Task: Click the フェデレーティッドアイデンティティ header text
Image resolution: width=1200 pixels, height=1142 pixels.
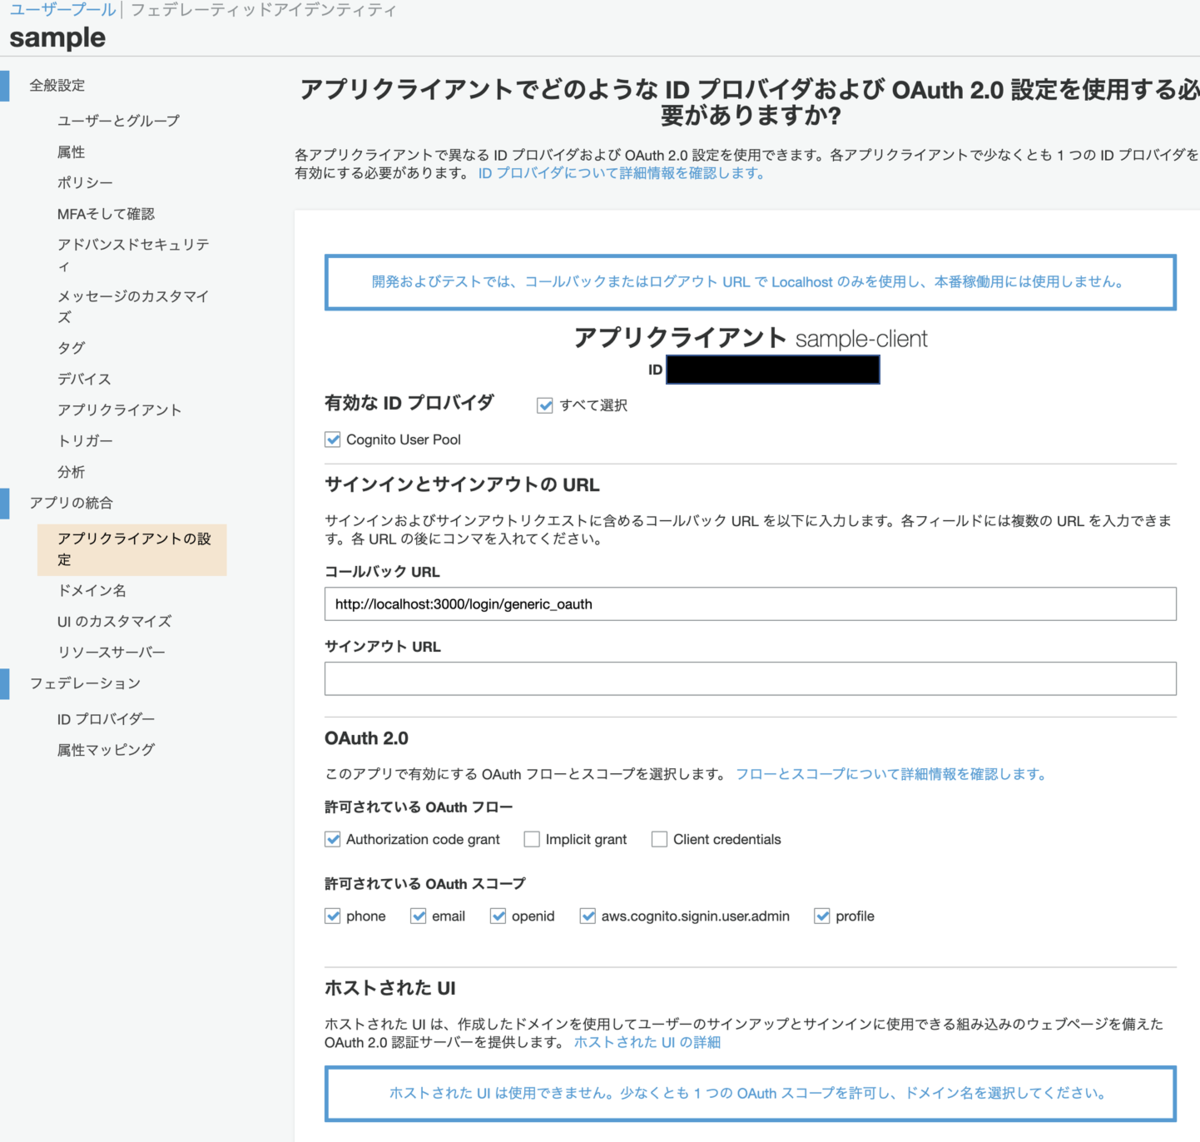Action: (x=263, y=10)
